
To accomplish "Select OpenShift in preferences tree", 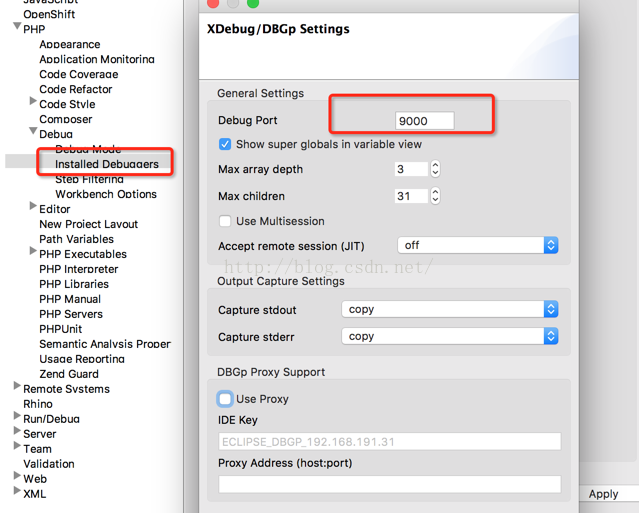I will (49, 14).
